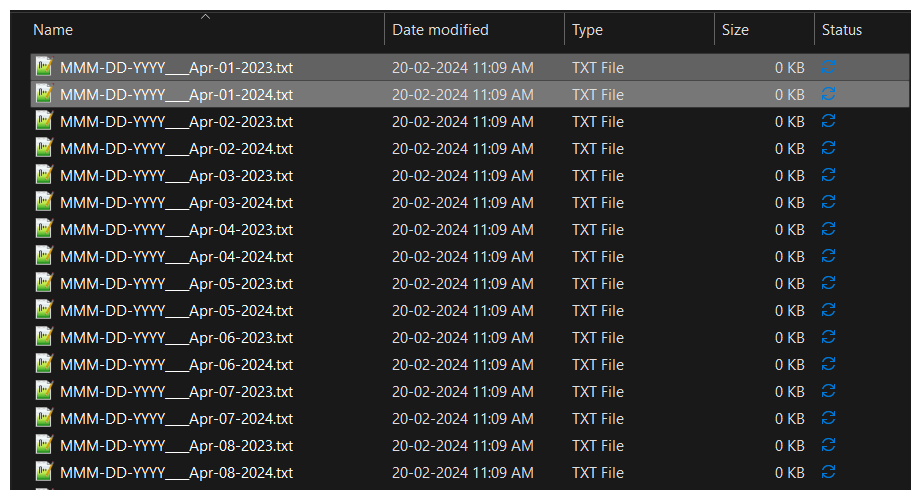Click the Status column header
This screenshot has width=921, height=500.
pyautogui.click(x=842, y=30)
